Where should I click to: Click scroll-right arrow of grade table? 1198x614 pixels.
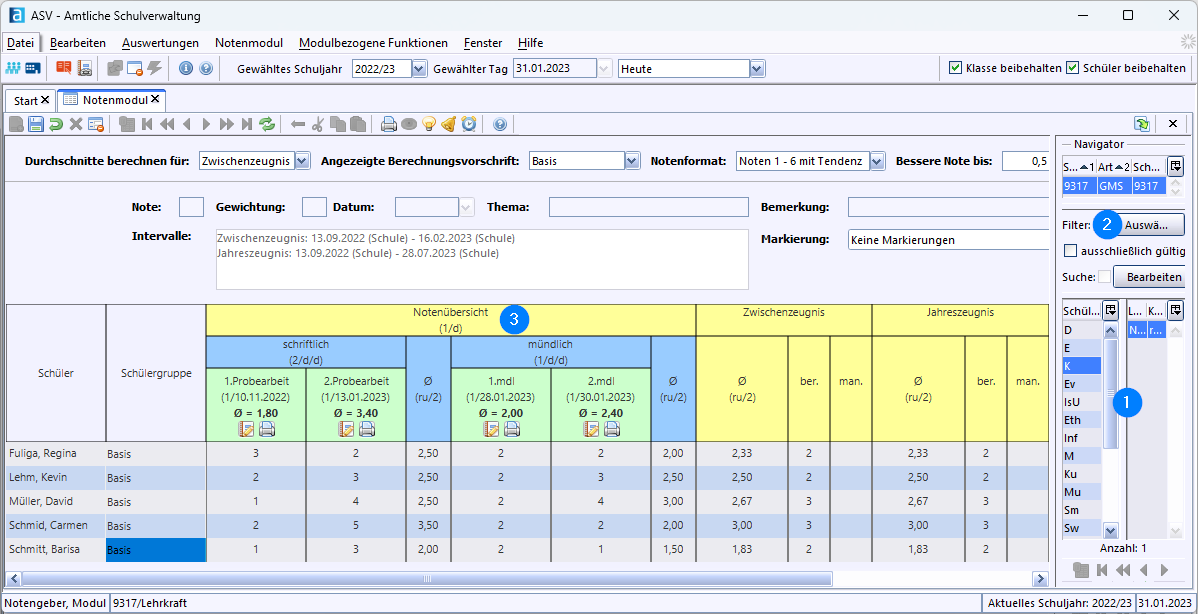(1040, 578)
